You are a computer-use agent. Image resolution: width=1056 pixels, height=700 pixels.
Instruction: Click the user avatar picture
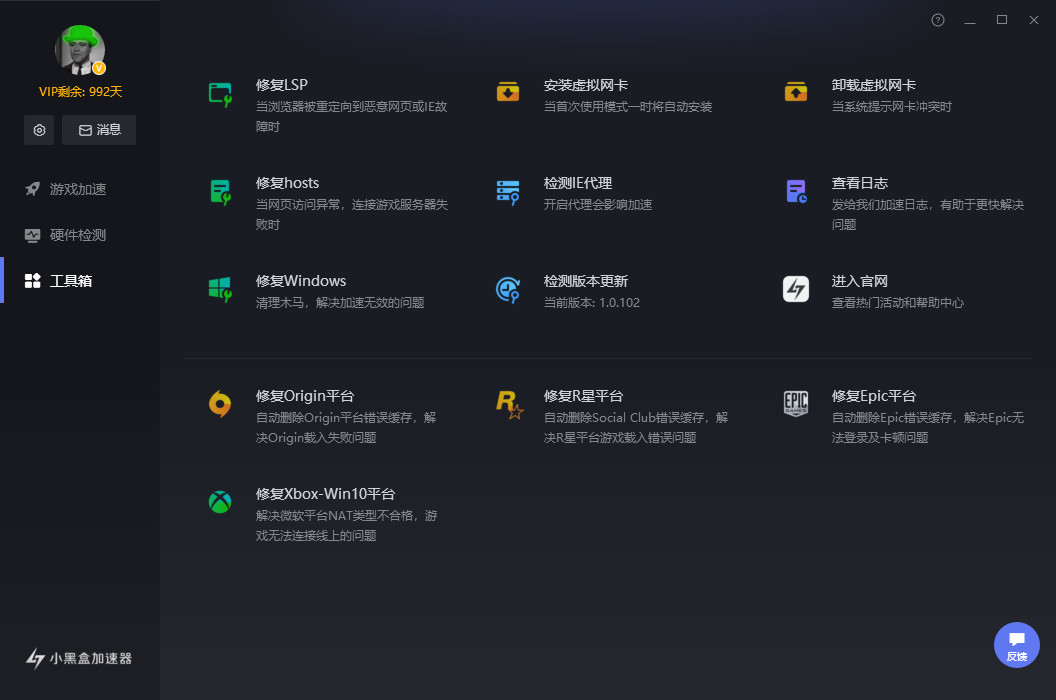79,49
